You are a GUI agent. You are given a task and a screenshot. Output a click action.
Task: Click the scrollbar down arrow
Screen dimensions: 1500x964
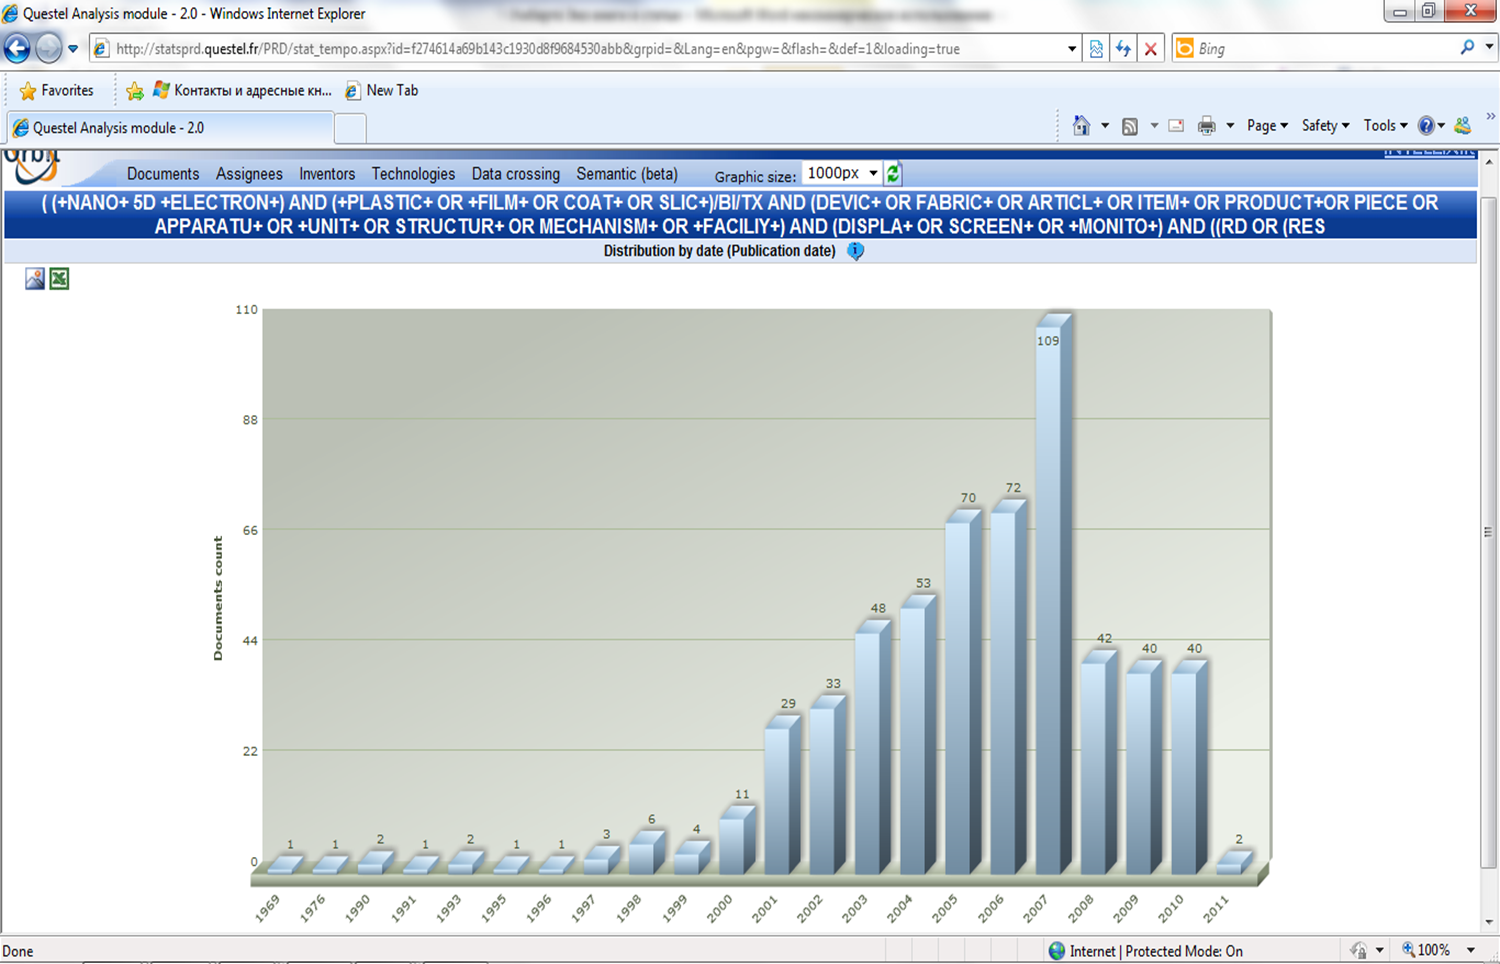click(1489, 922)
